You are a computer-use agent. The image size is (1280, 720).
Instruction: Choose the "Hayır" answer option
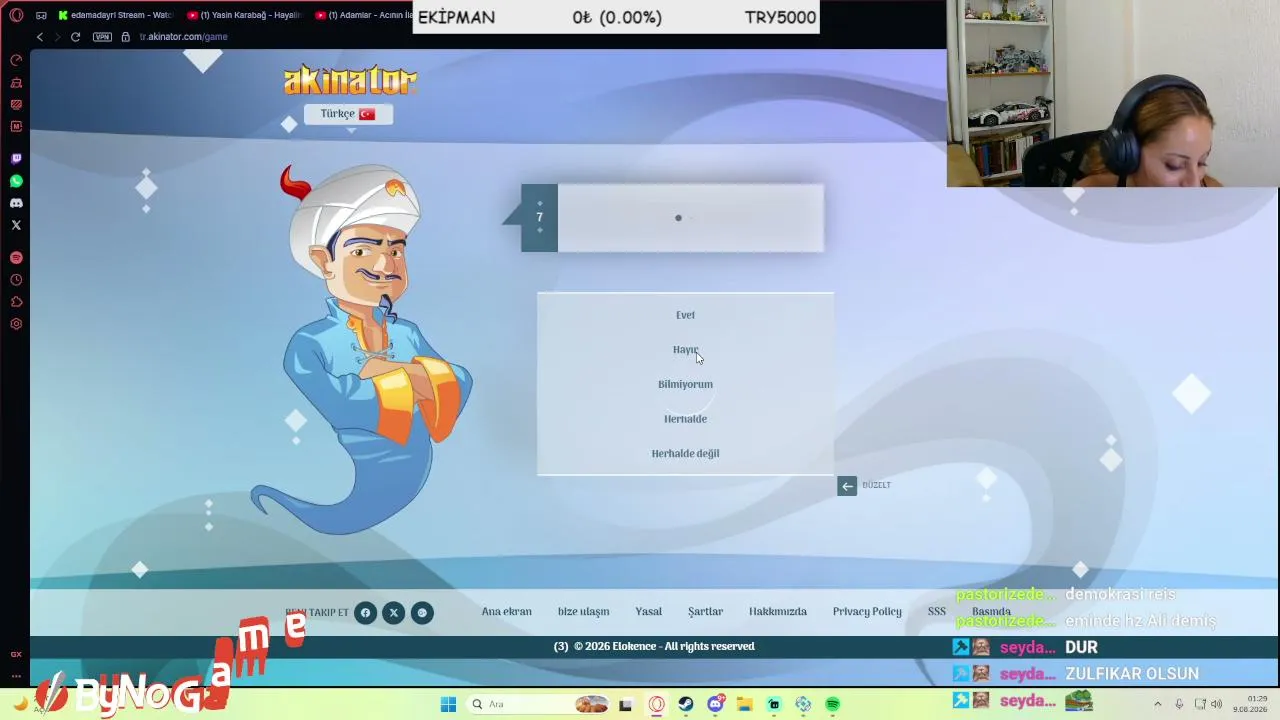click(685, 350)
